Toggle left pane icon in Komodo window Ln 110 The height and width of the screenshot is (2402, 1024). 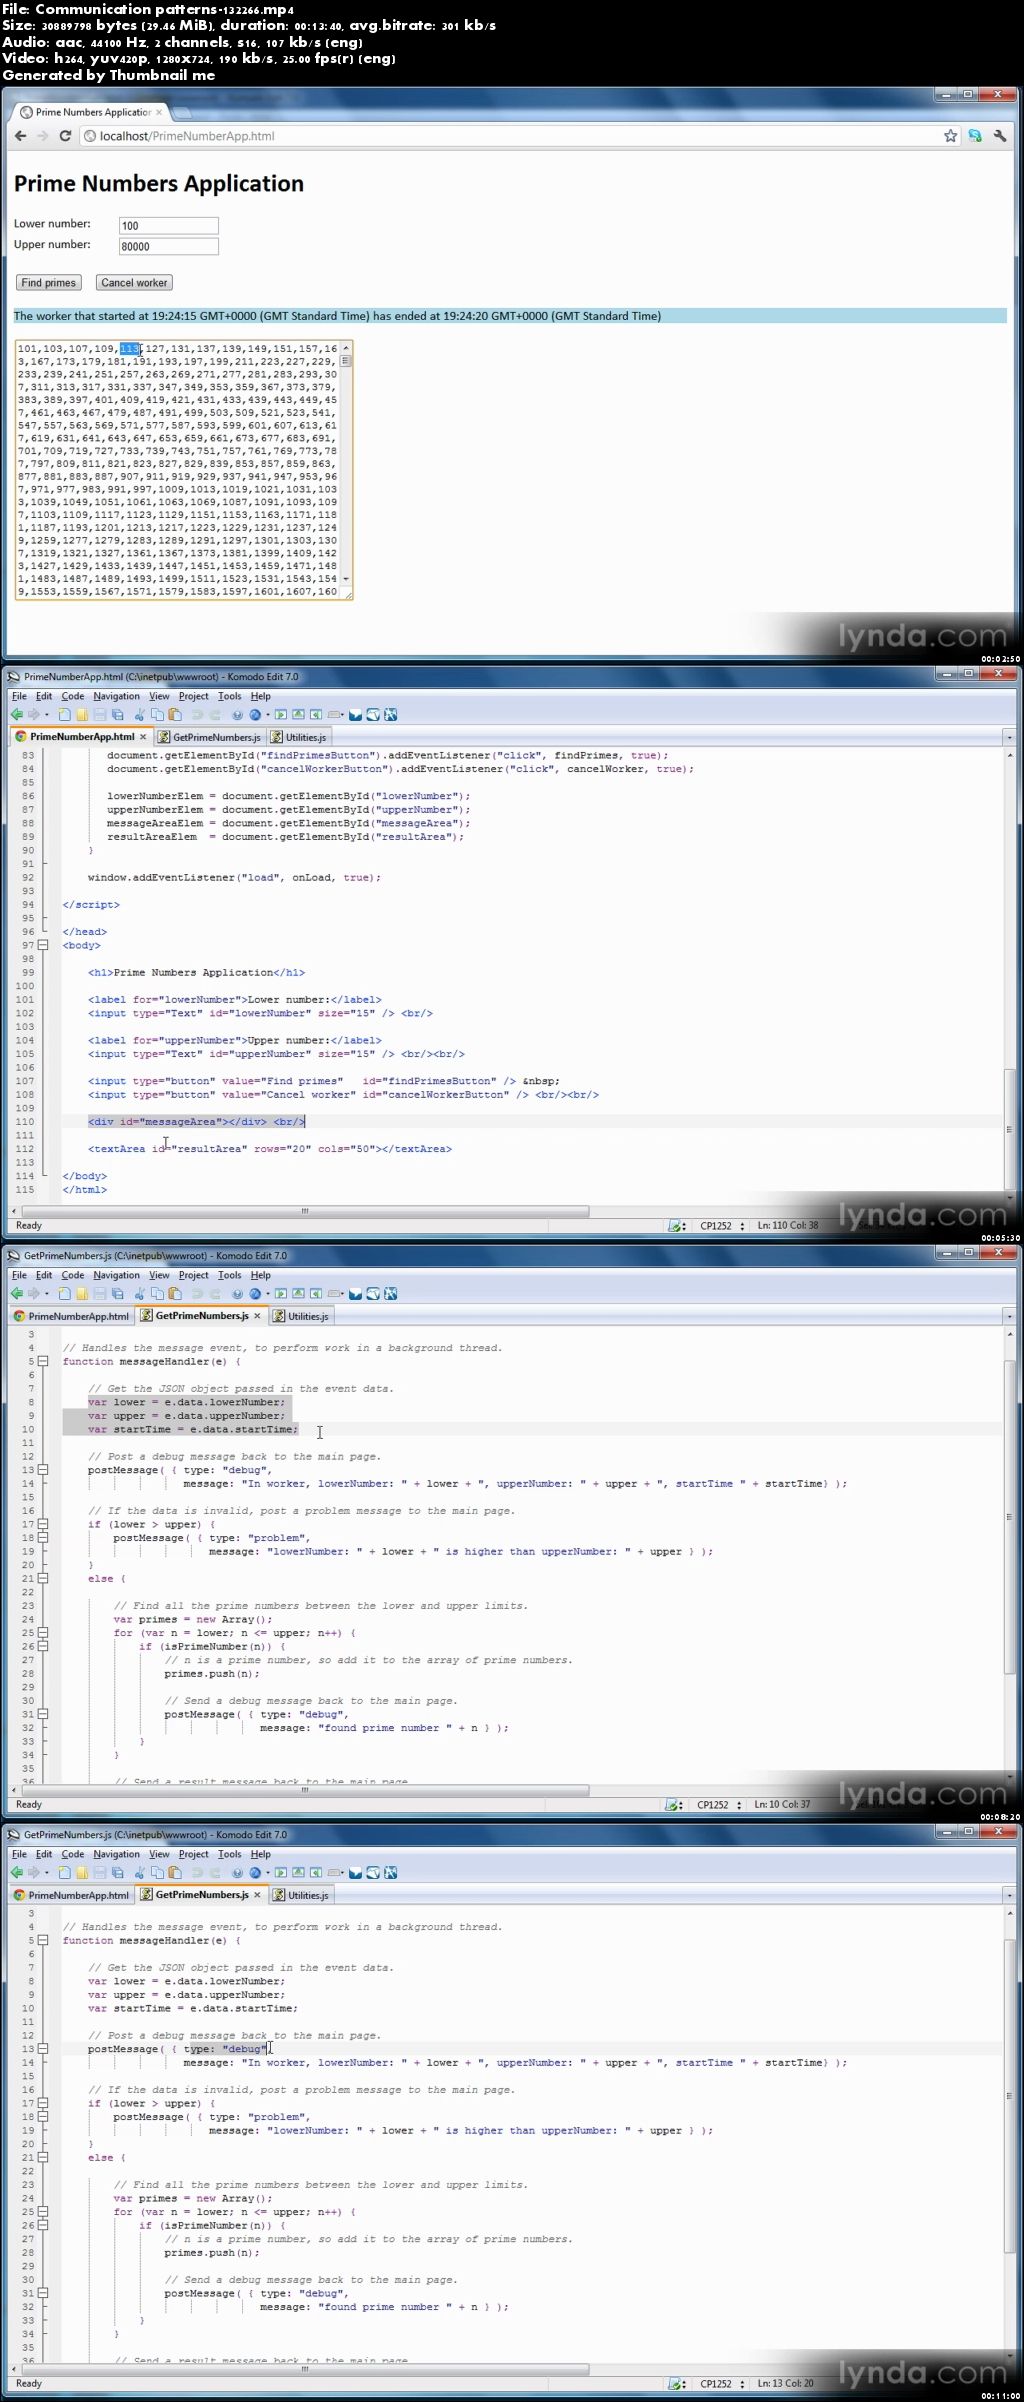[281, 714]
